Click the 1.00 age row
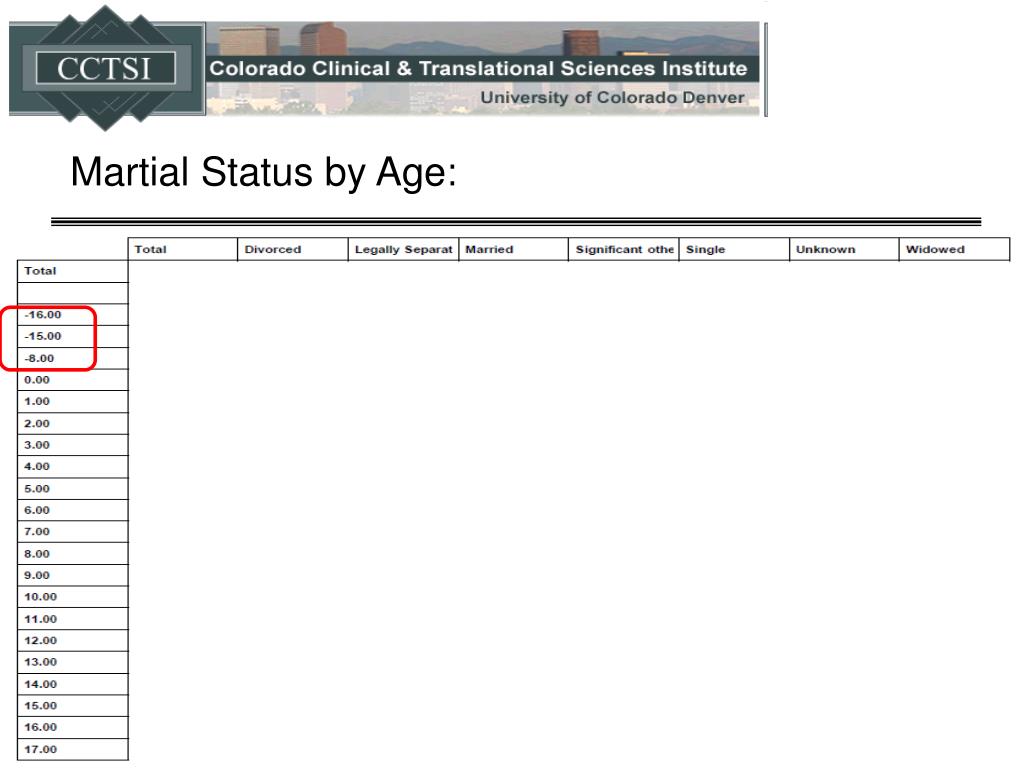The width and height of the screenshot is (1024, 768). (72, 402)
